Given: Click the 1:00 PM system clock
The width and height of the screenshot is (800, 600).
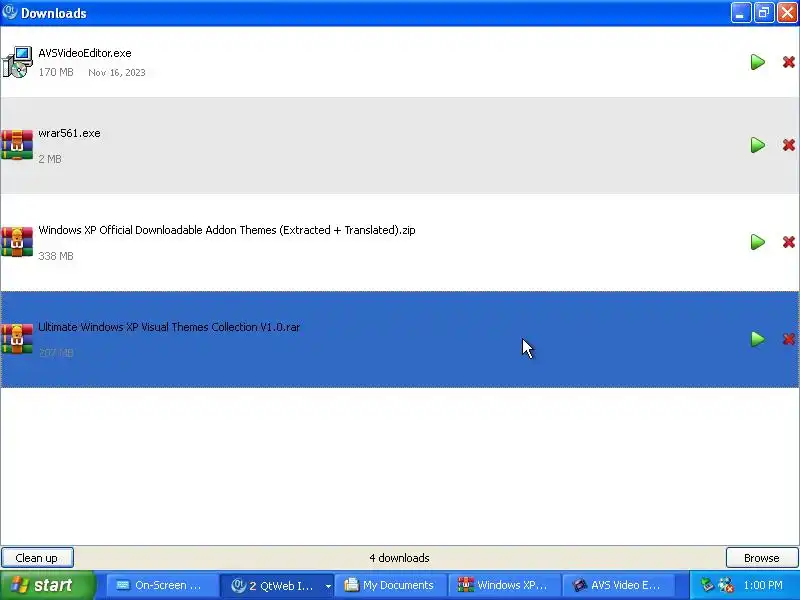Looking at the screenshot, I should 763,585.
